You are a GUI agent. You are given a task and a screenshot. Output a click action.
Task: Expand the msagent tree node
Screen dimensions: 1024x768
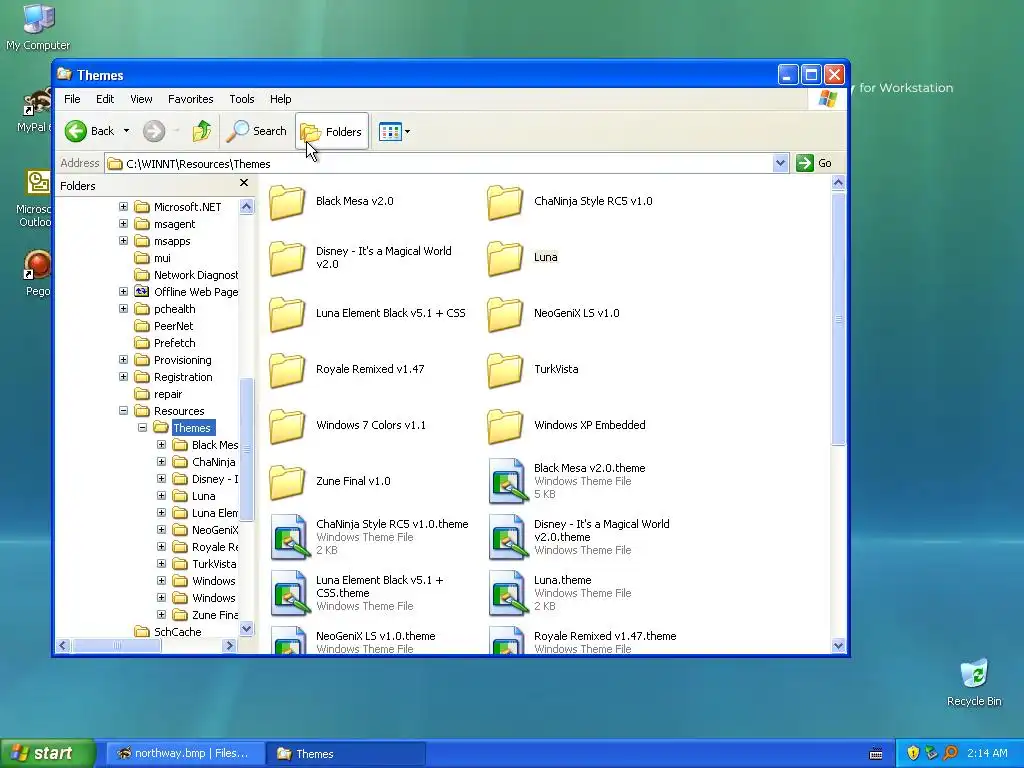click(123, 223)
